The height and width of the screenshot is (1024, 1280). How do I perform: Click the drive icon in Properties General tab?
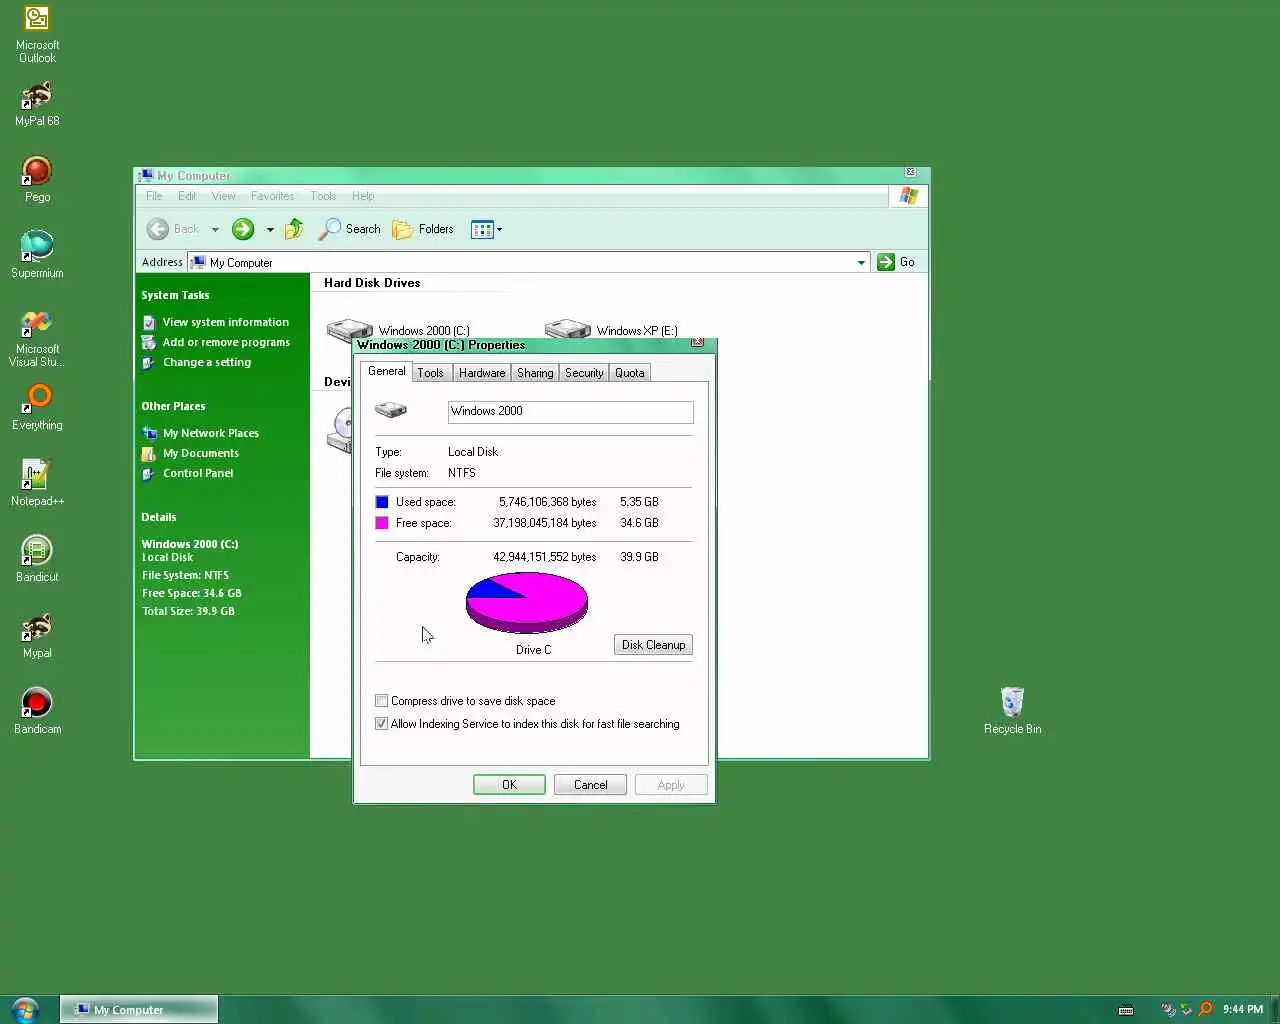coord(391,410)
